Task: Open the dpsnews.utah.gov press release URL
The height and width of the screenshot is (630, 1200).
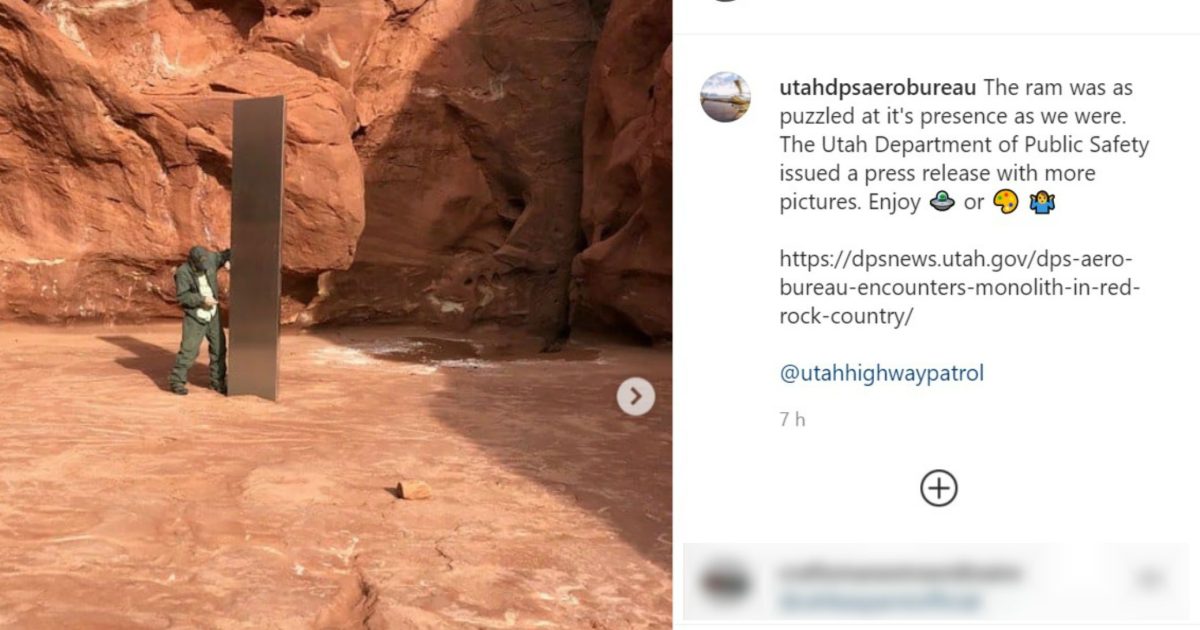Action: pos(959,288)
